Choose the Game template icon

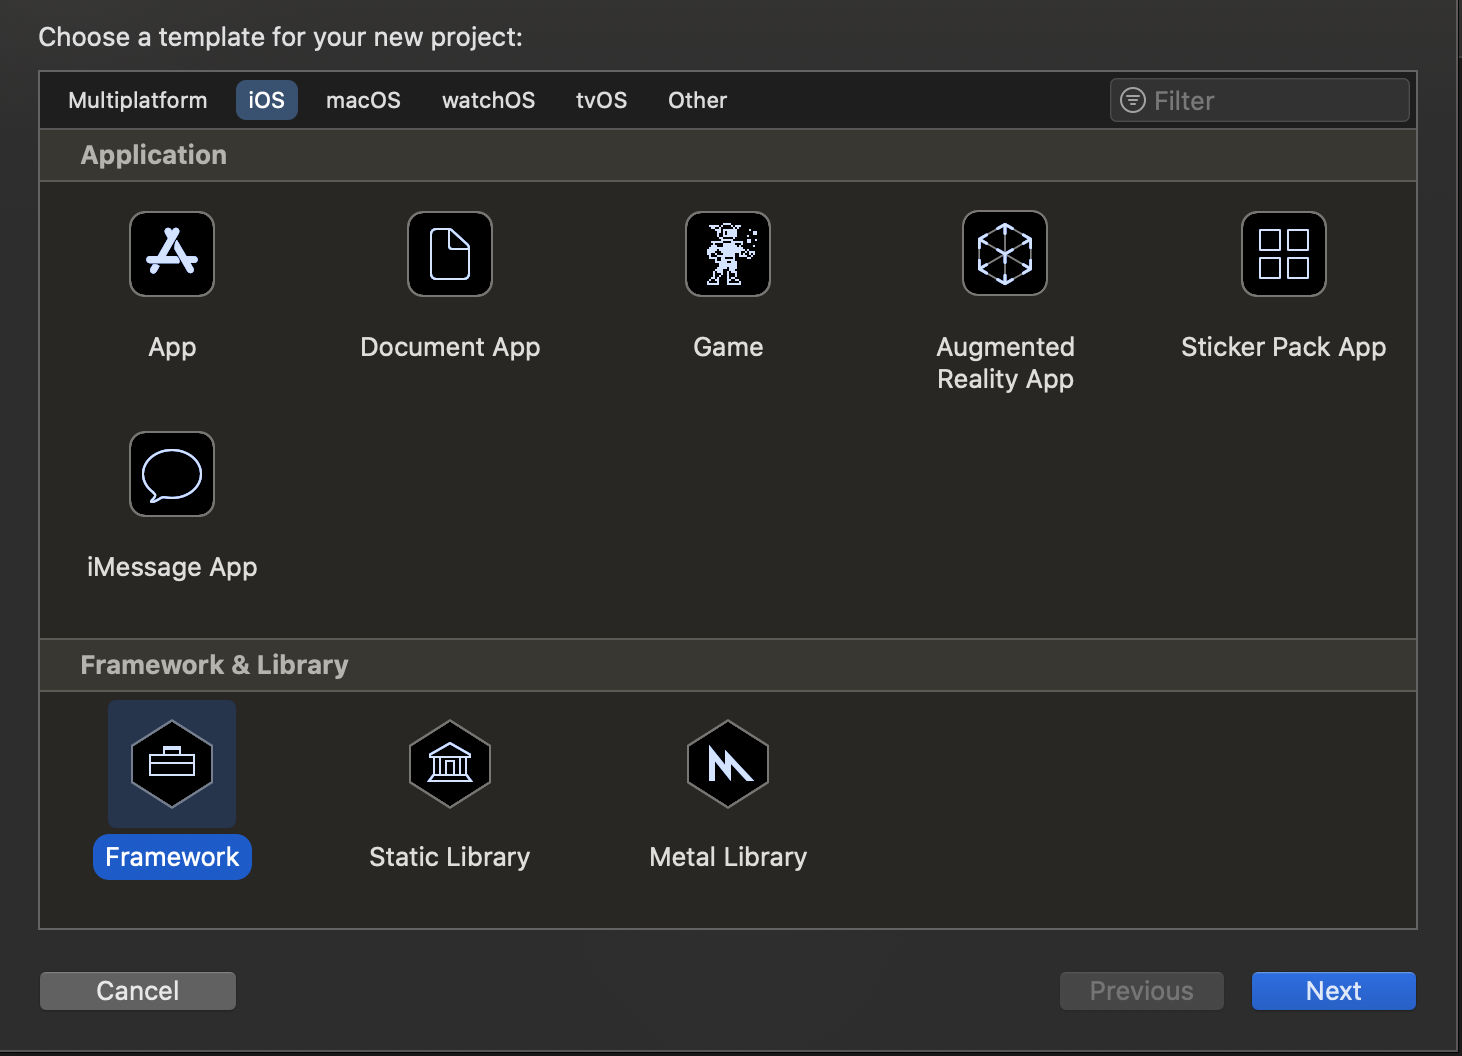click(x=727, y=253)
